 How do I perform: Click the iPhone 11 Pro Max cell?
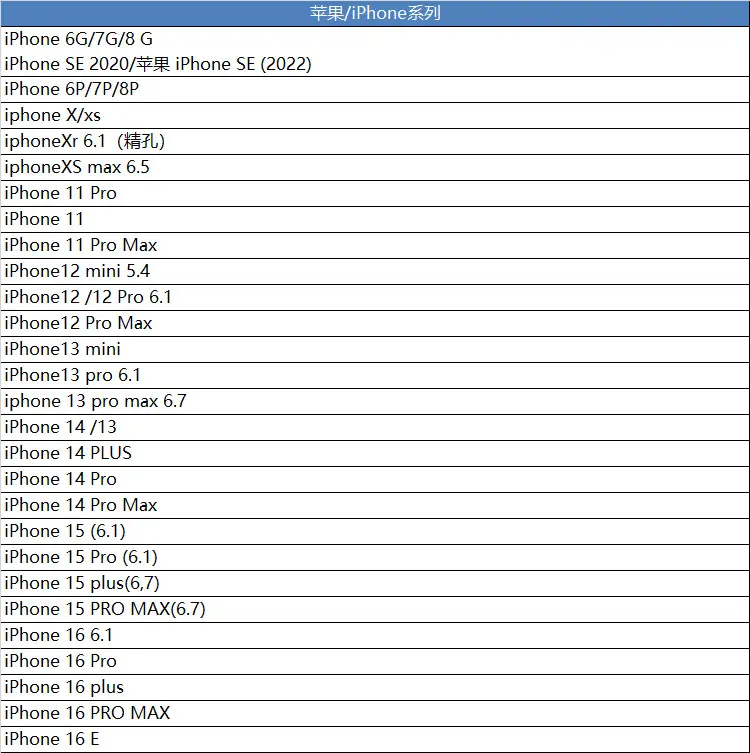(375, 245)
